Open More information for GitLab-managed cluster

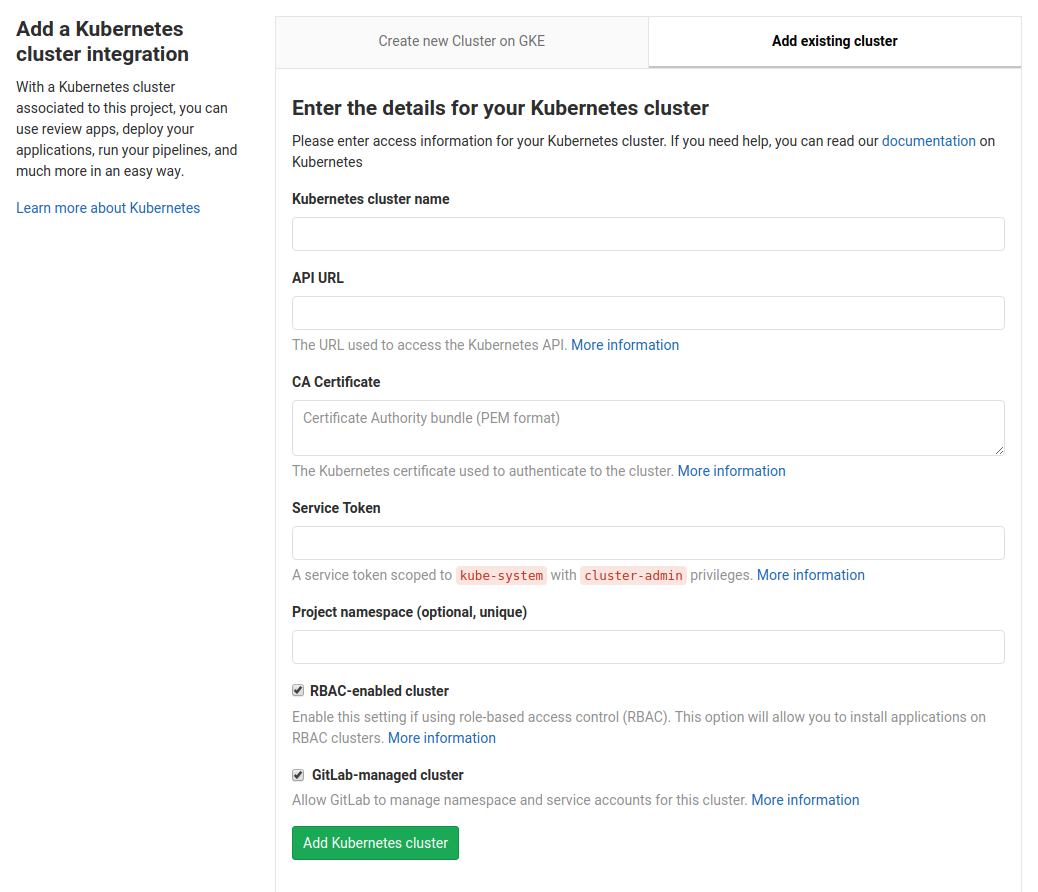click(805, 799)
